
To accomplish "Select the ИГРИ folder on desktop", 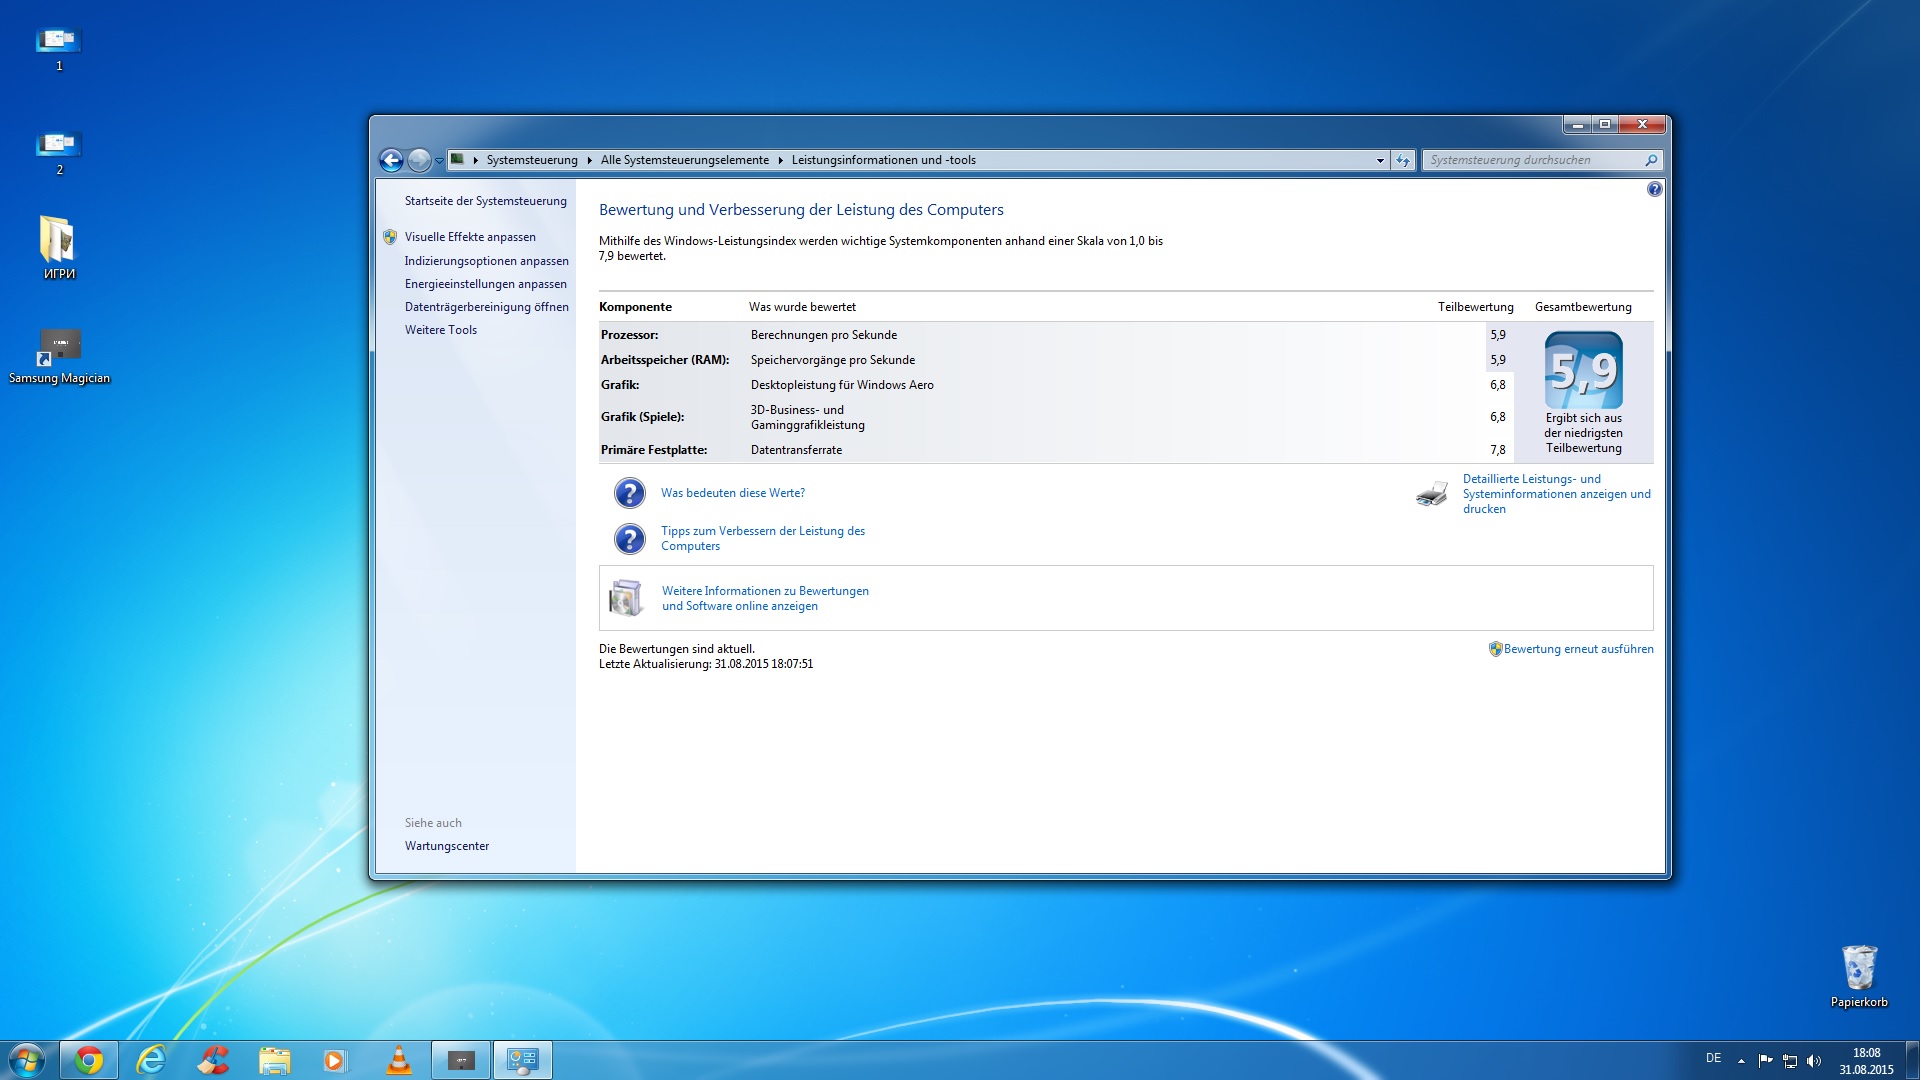I will tap(59, 247).
